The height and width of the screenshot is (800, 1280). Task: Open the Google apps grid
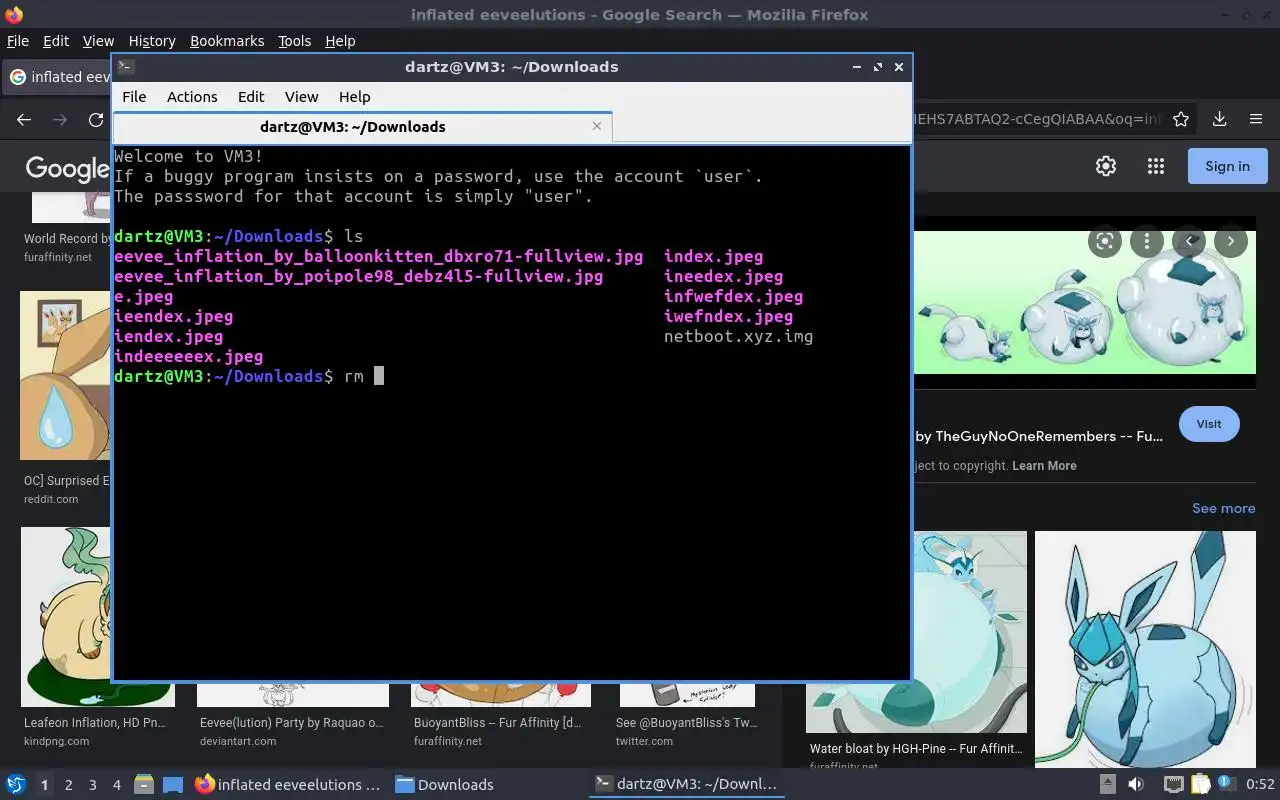pos(1156,166)
